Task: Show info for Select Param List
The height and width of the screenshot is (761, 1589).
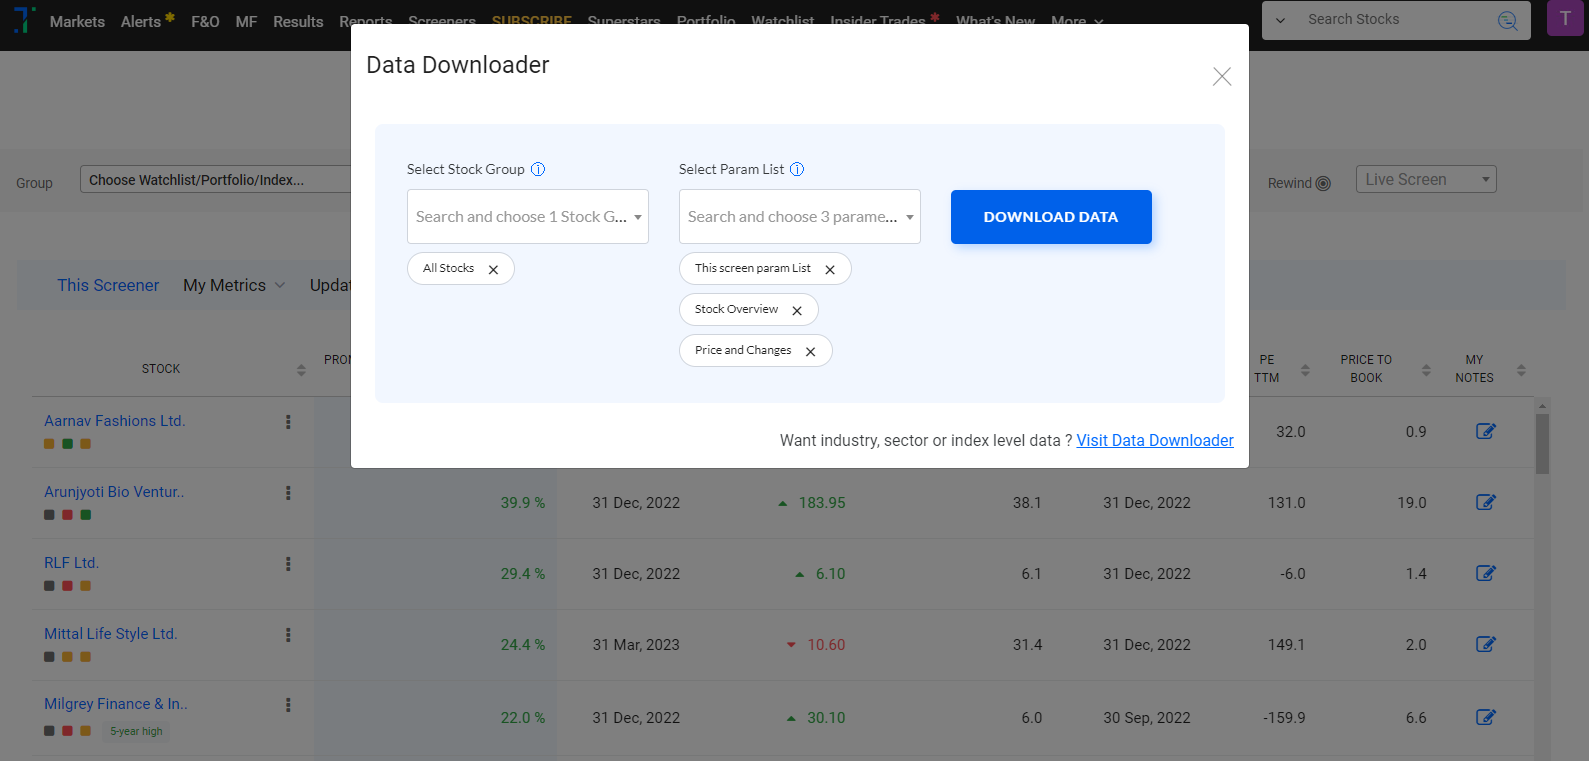Action: (797, 169)
